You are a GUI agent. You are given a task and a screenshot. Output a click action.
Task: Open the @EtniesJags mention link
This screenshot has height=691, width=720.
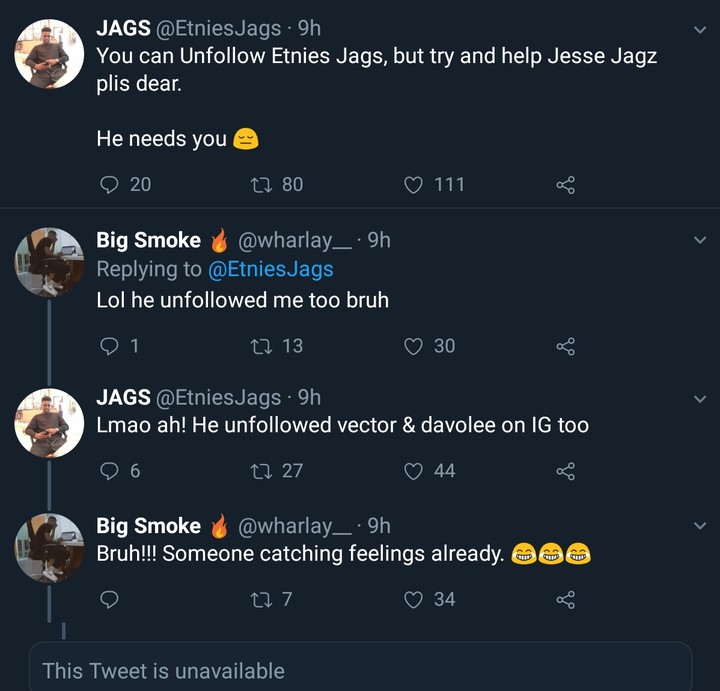click(x=270, y=269)
